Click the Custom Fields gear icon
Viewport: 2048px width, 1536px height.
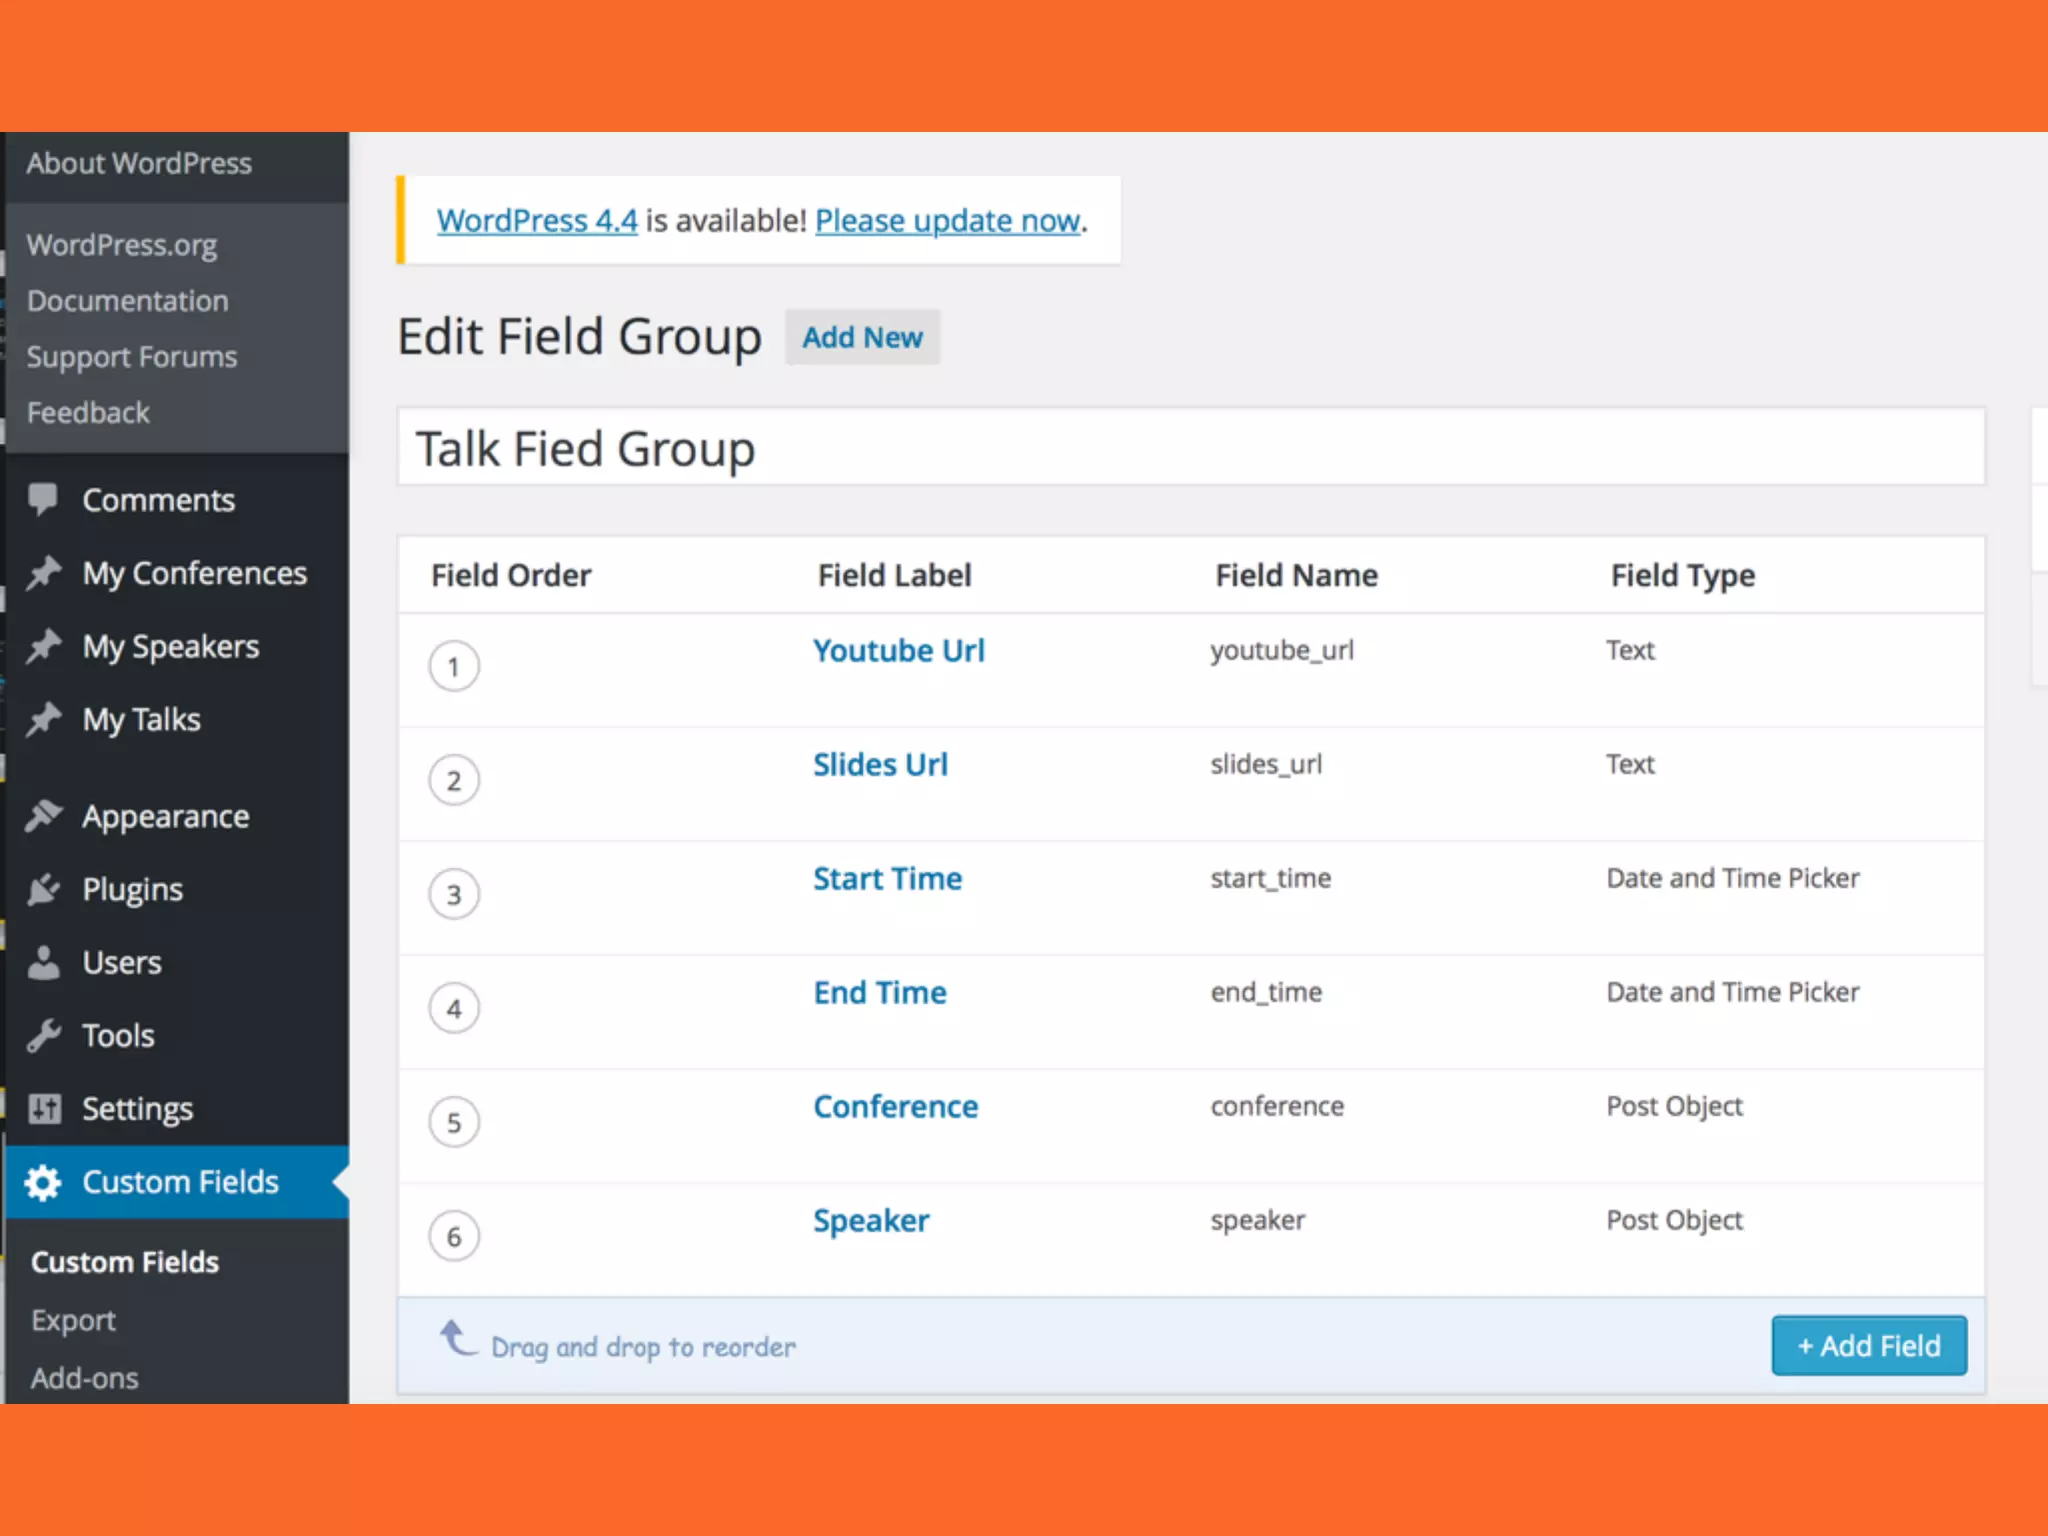[x=44, y=1182]
